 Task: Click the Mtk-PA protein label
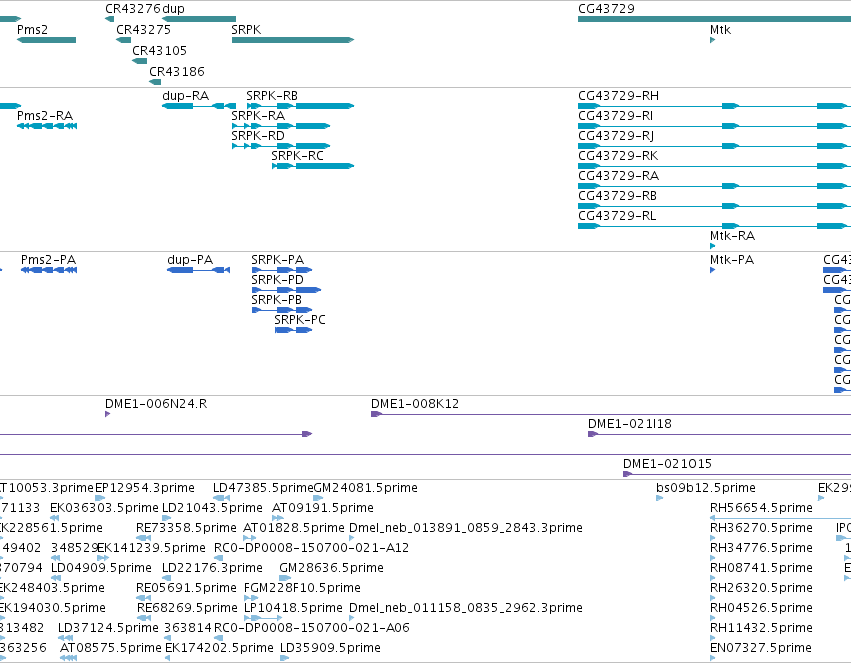tap(732, 260)
